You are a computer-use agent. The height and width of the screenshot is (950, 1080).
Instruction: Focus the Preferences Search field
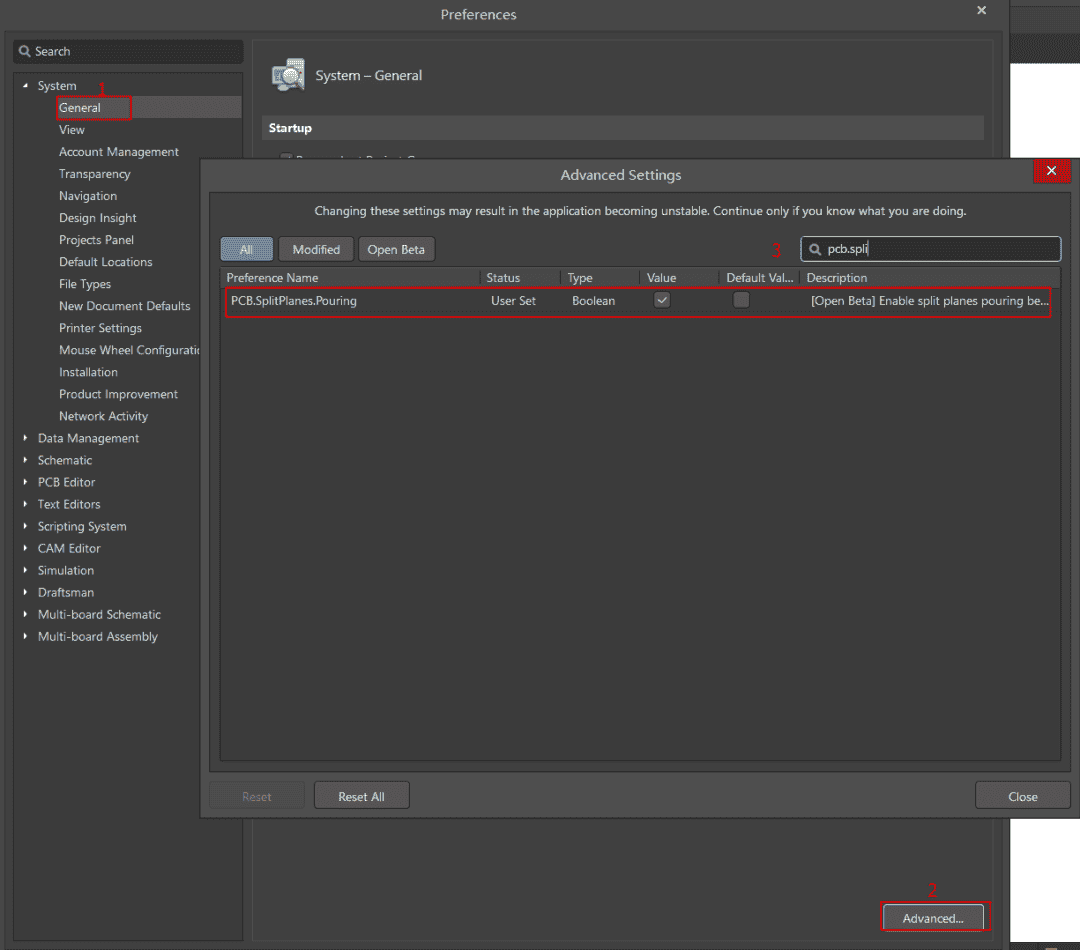point(128,52)
